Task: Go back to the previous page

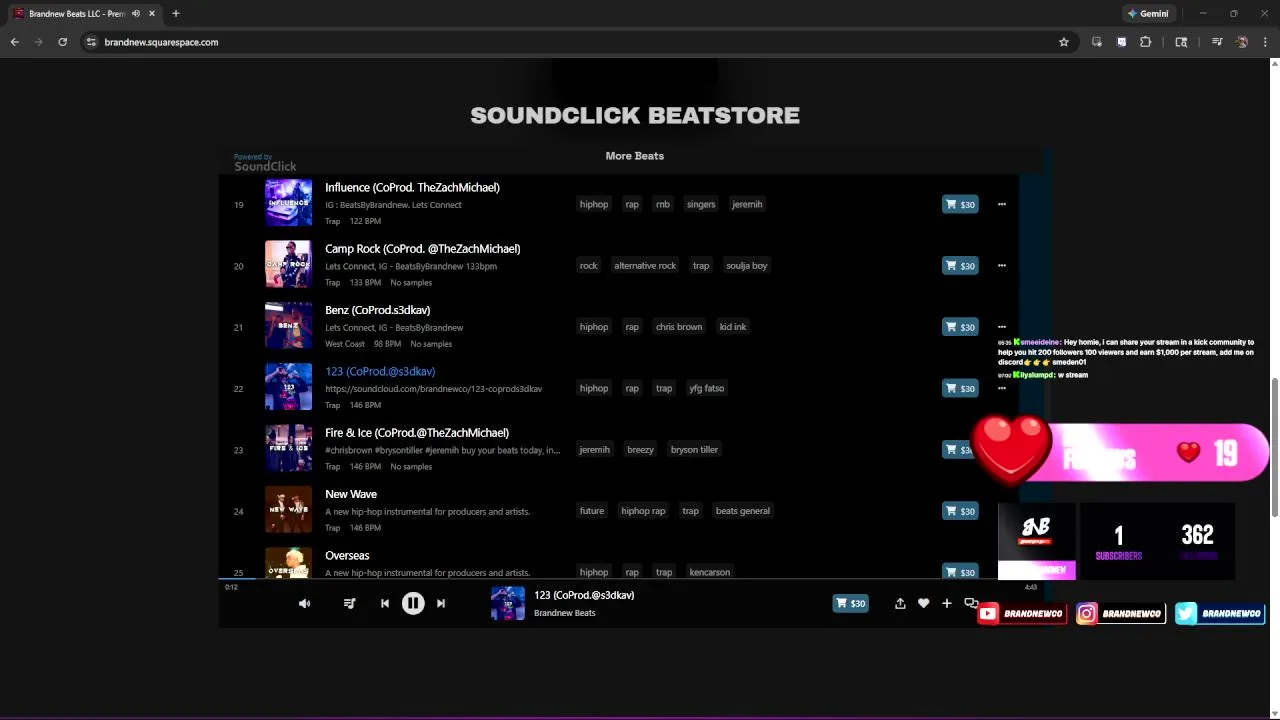Action: 15,42
